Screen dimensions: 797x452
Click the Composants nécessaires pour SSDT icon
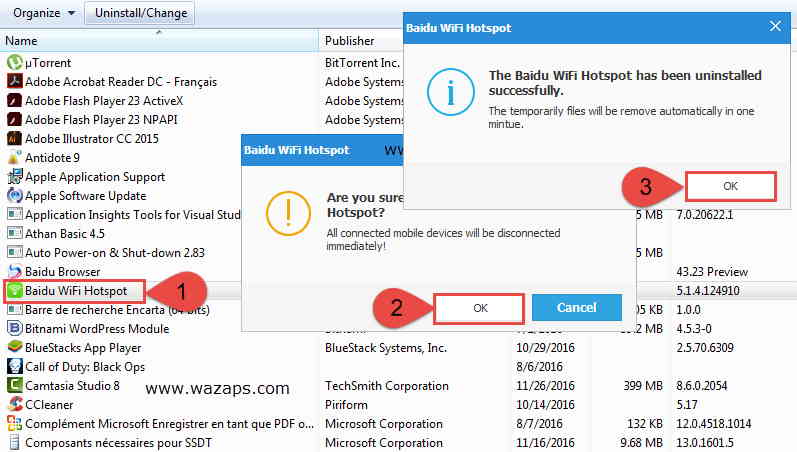coord(15,442)
